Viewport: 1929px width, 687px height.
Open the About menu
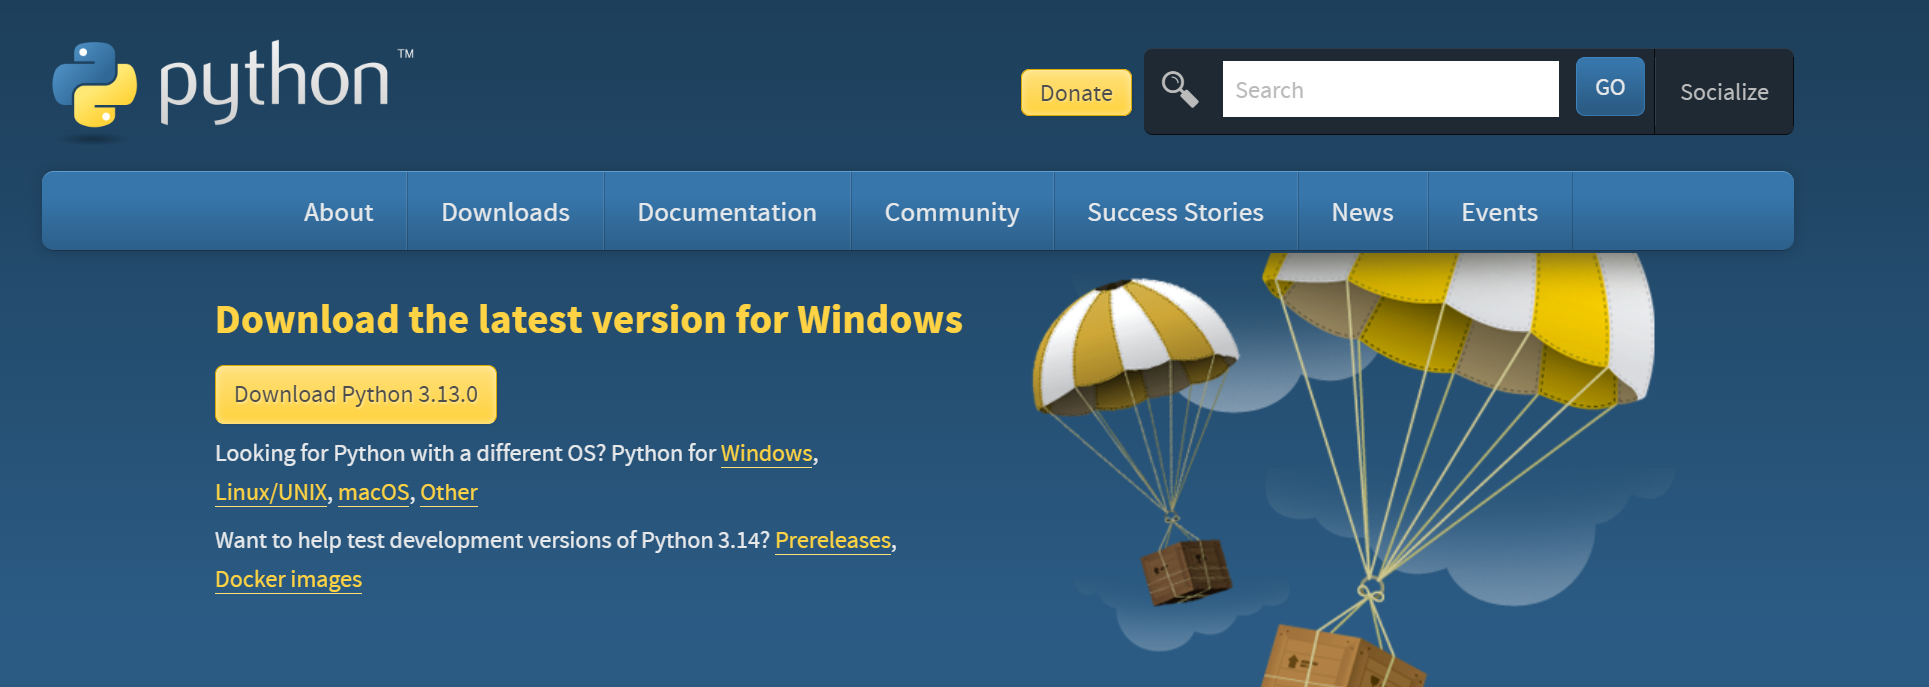click(338, 212)
